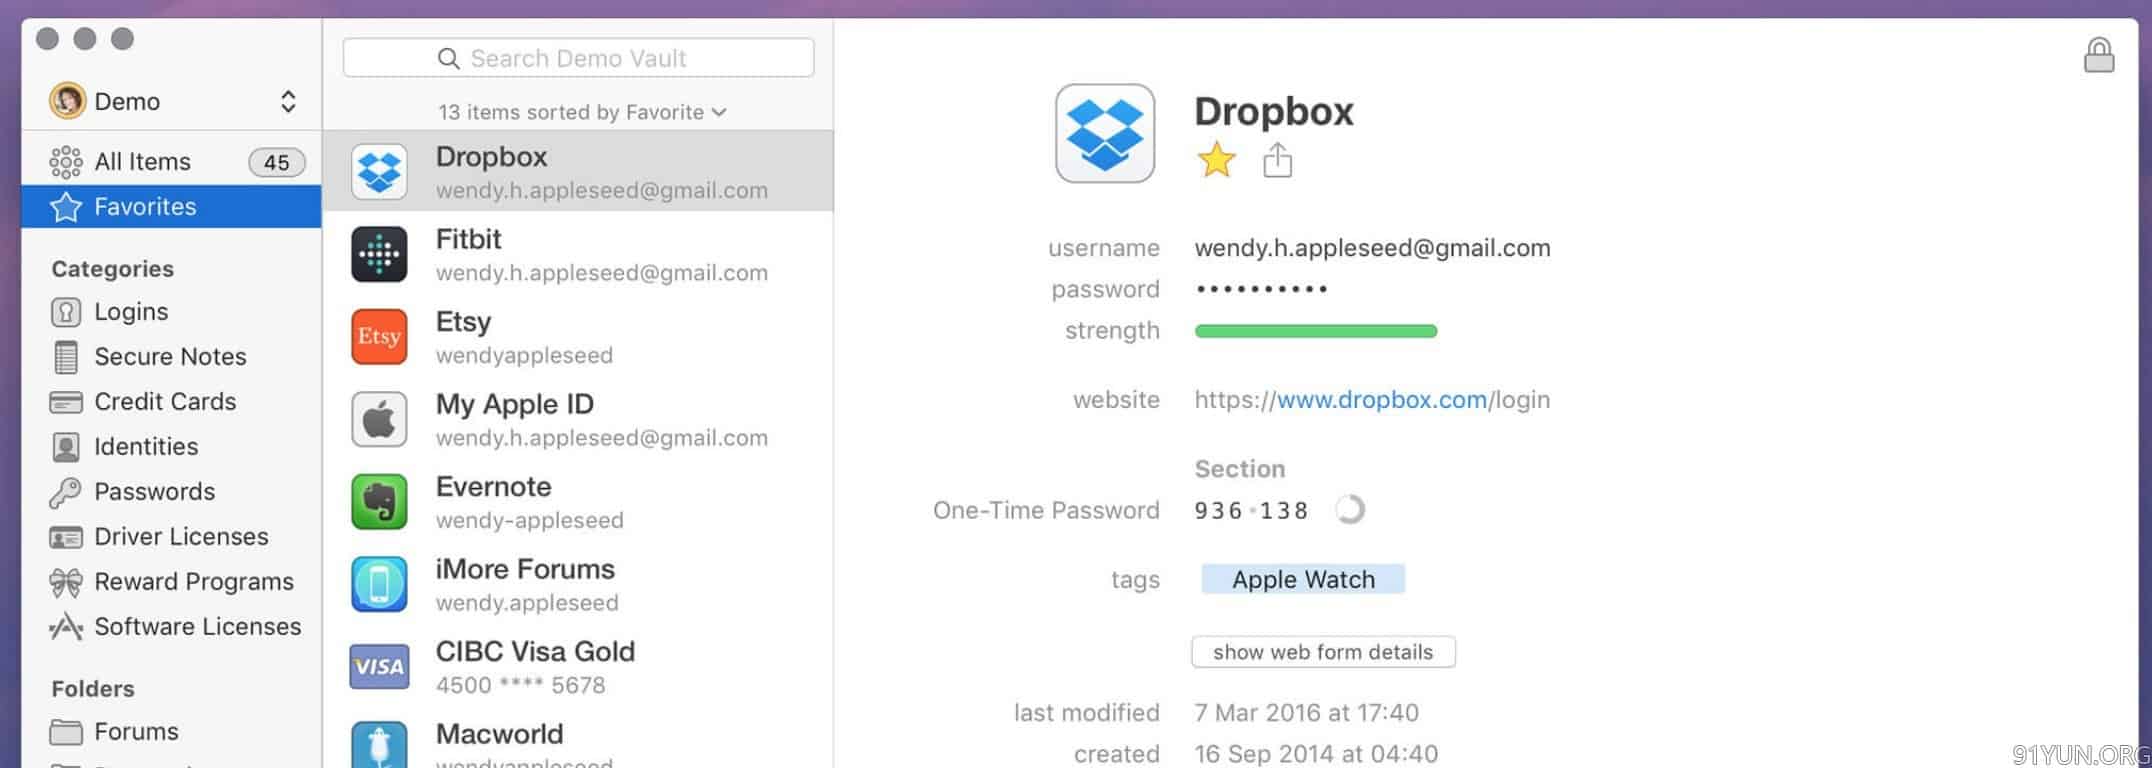Select All Items in sidebar
This screenshot has height=768, width=2152.
171,162
